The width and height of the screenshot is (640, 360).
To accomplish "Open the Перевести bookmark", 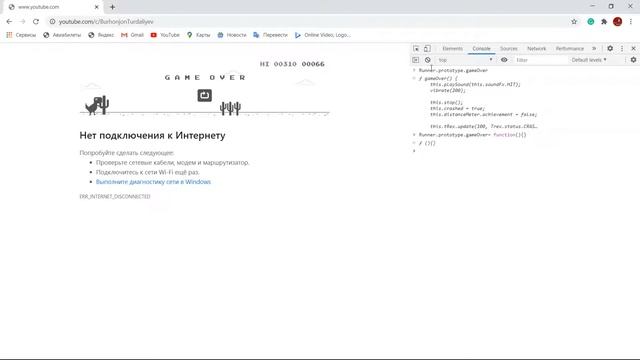I will click(270, 35).
